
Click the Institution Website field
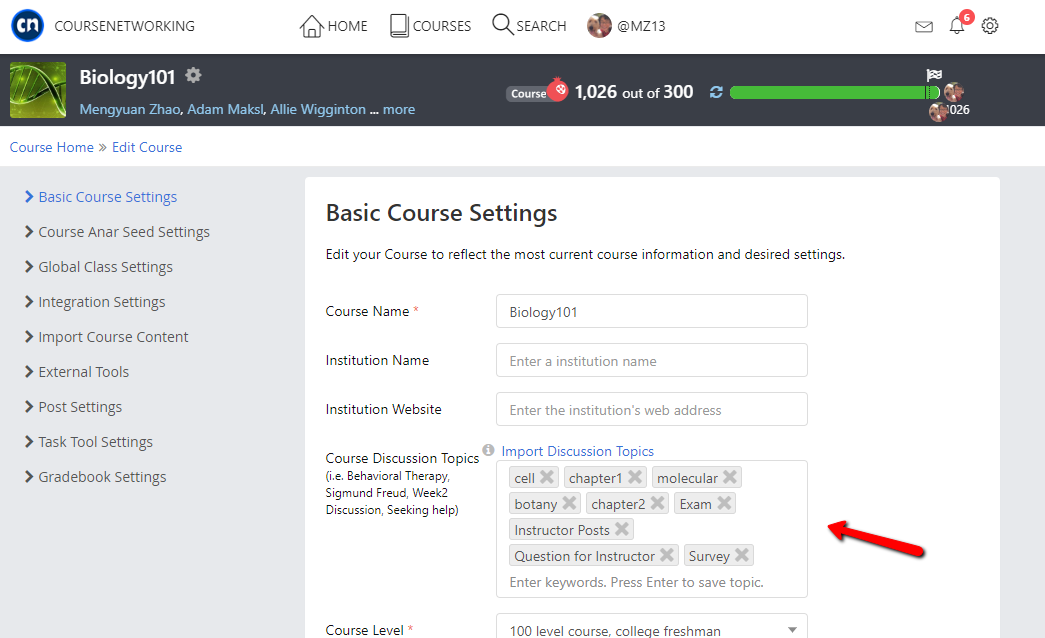pos(652,409)
